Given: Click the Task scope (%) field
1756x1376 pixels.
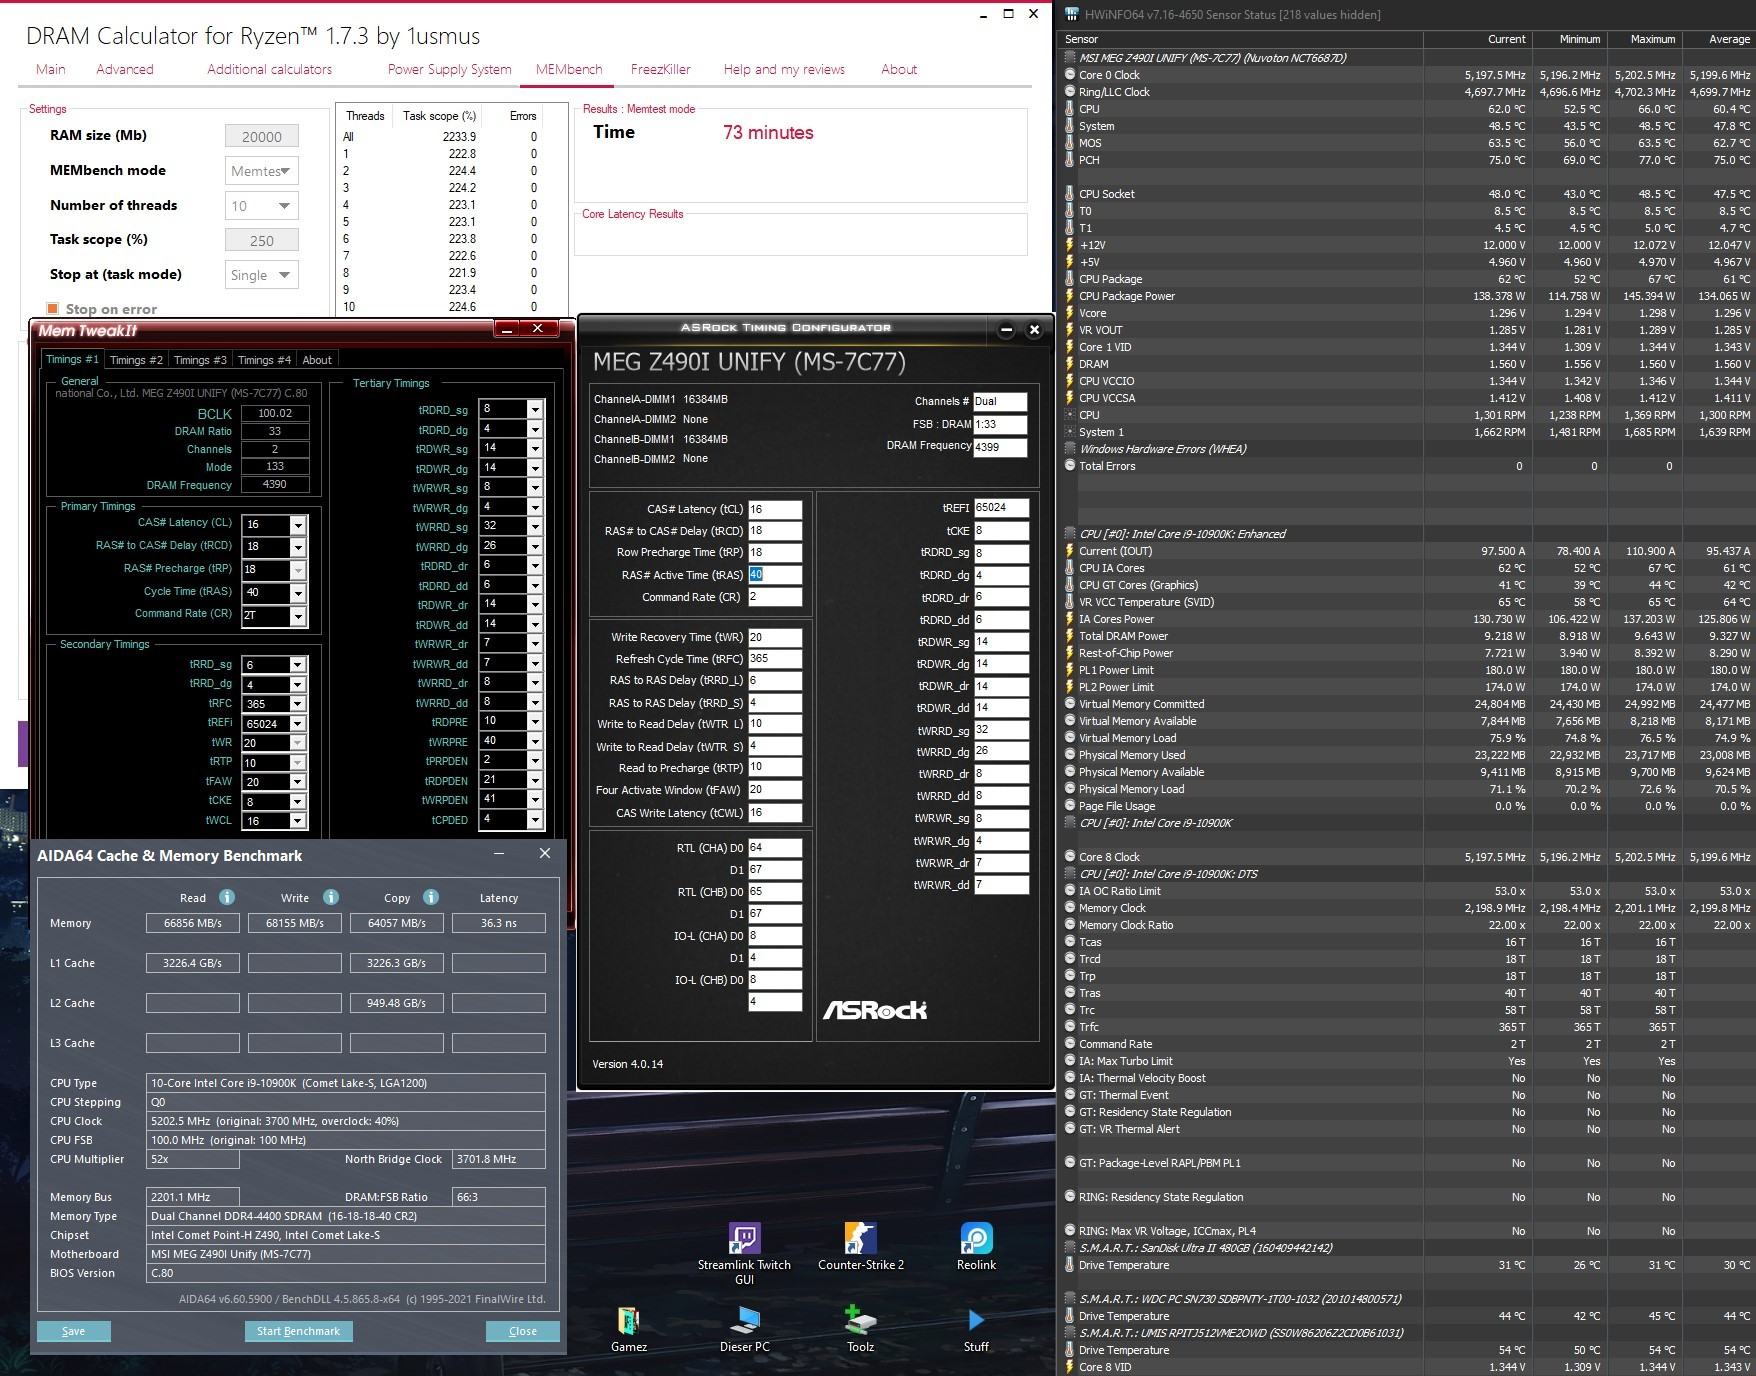Looking at the screenshot, I should point(262,241).
